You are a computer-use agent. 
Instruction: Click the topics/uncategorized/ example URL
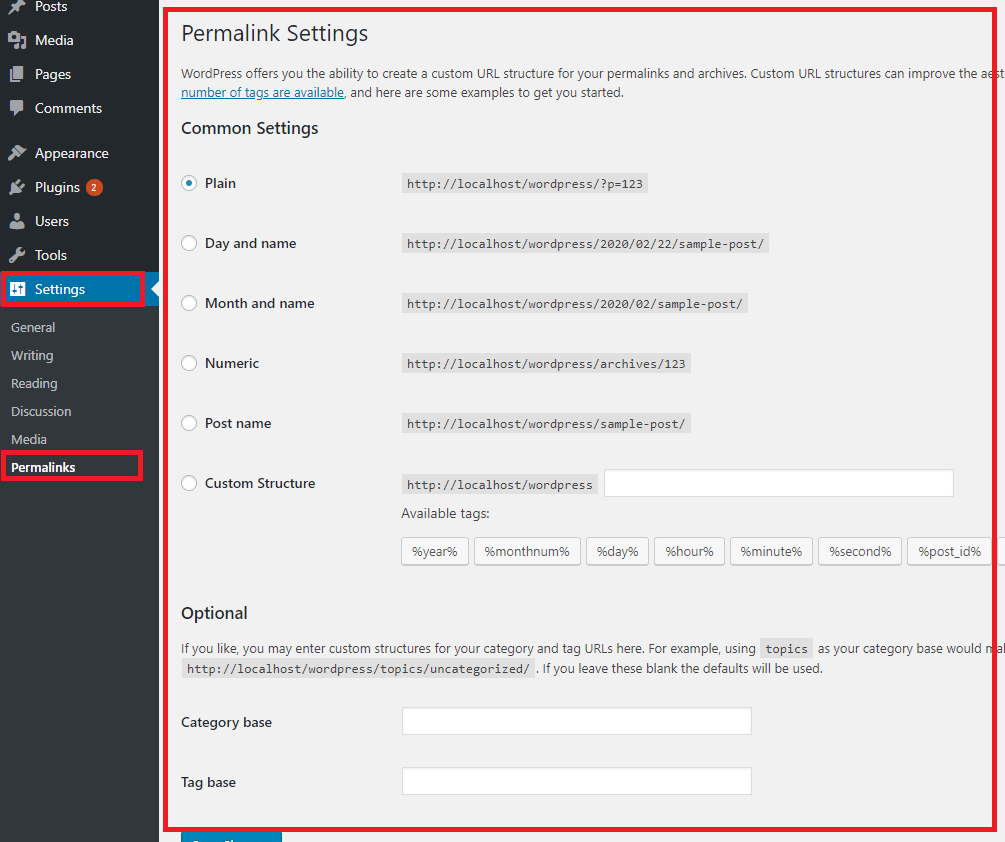click(358, 669)
